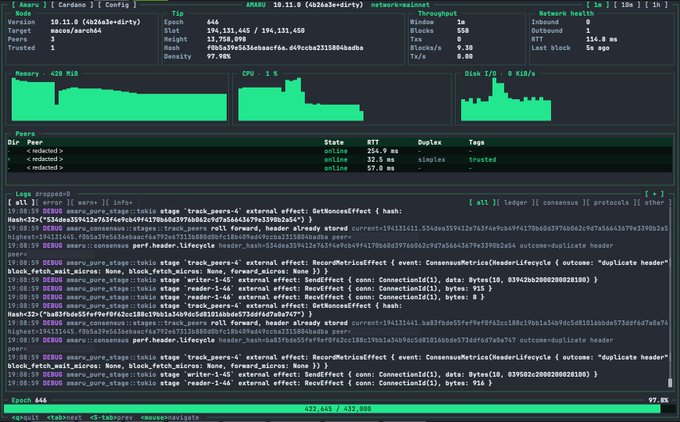Click the <tab>next footer hint

tap(64, 417)
